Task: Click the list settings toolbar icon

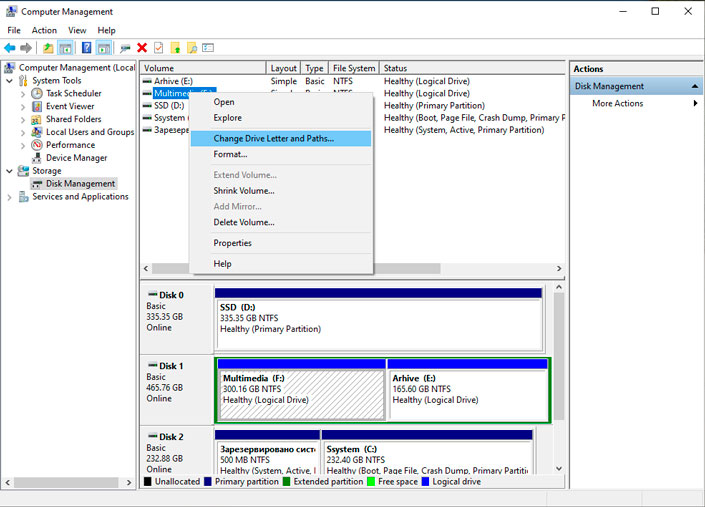Action: (x=208, y=48)
